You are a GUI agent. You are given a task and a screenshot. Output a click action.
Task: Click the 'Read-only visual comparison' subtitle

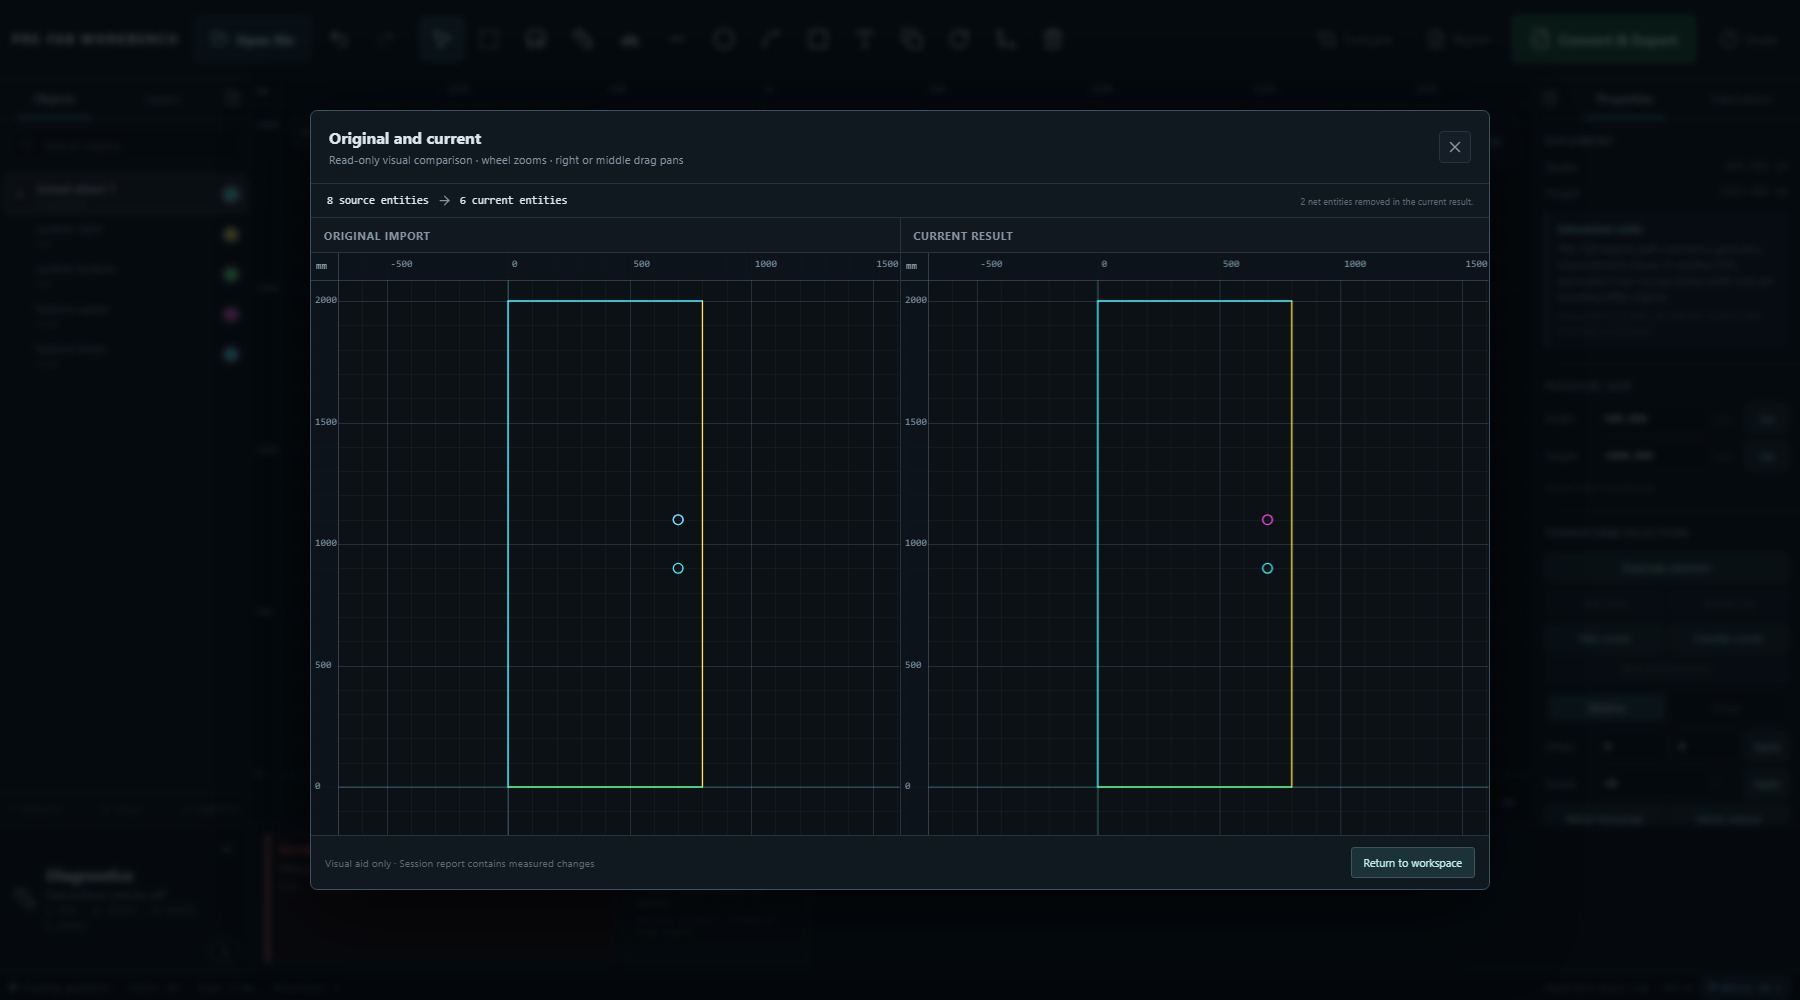506,160
